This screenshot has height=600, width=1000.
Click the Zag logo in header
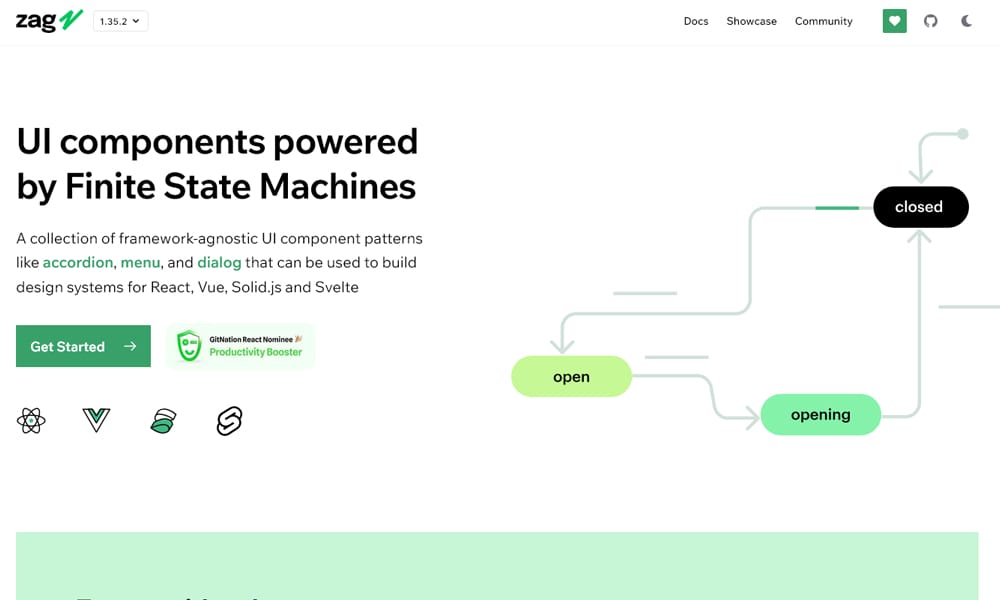pyautogui.click(x=49, y=20)
